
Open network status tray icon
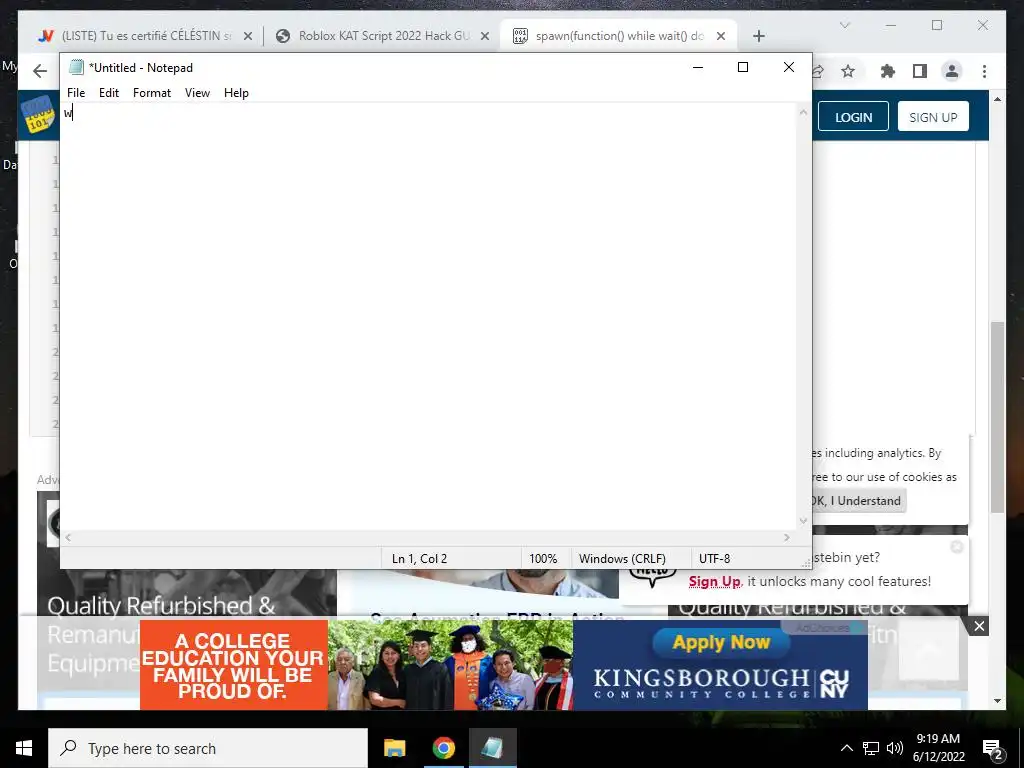pos(871,748)
